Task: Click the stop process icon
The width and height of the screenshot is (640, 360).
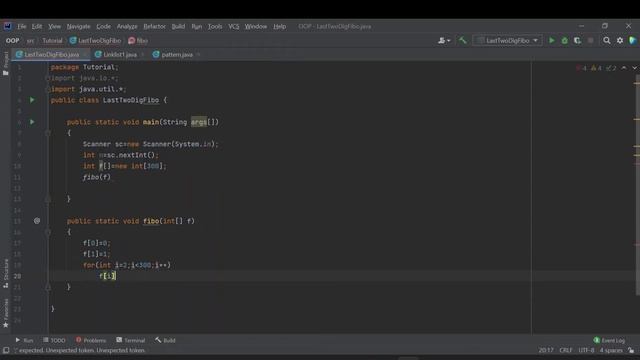Action: pyautogui.click(x=590, y=41)
